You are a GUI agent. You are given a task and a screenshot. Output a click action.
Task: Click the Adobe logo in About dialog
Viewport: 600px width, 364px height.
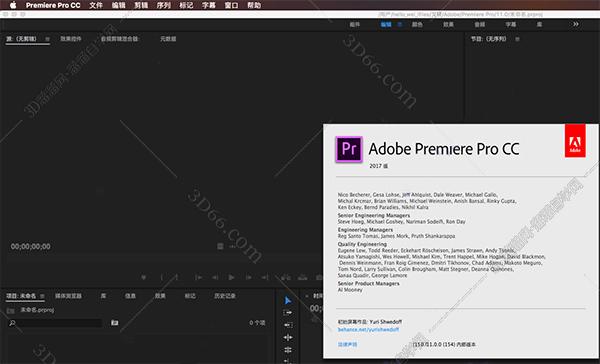coord(575,140)
